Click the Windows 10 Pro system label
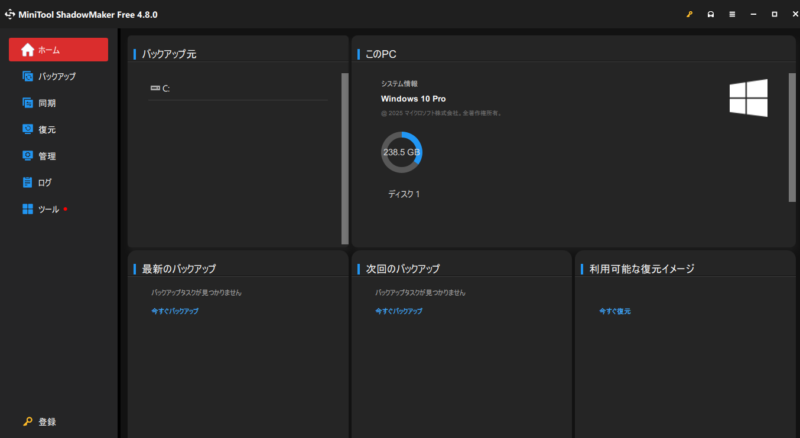This screenshot has height=438, width=800. (415, 99)
